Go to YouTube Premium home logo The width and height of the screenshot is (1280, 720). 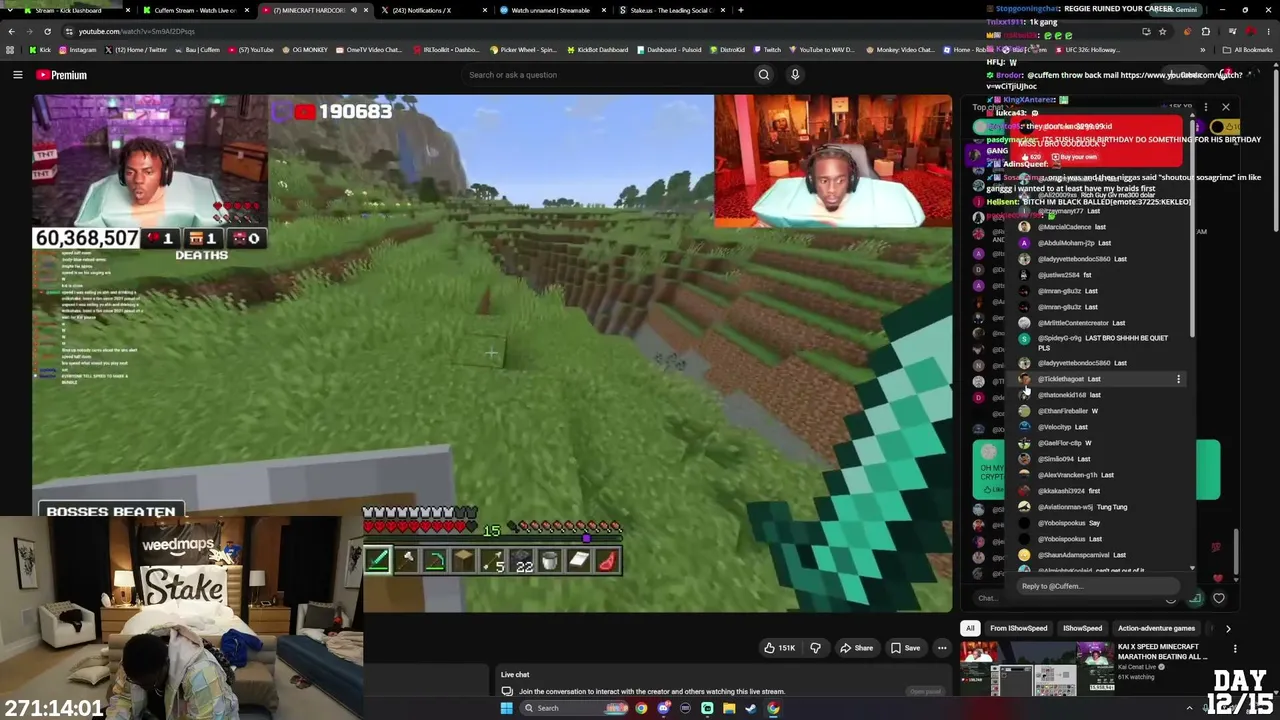pos(62,75)
